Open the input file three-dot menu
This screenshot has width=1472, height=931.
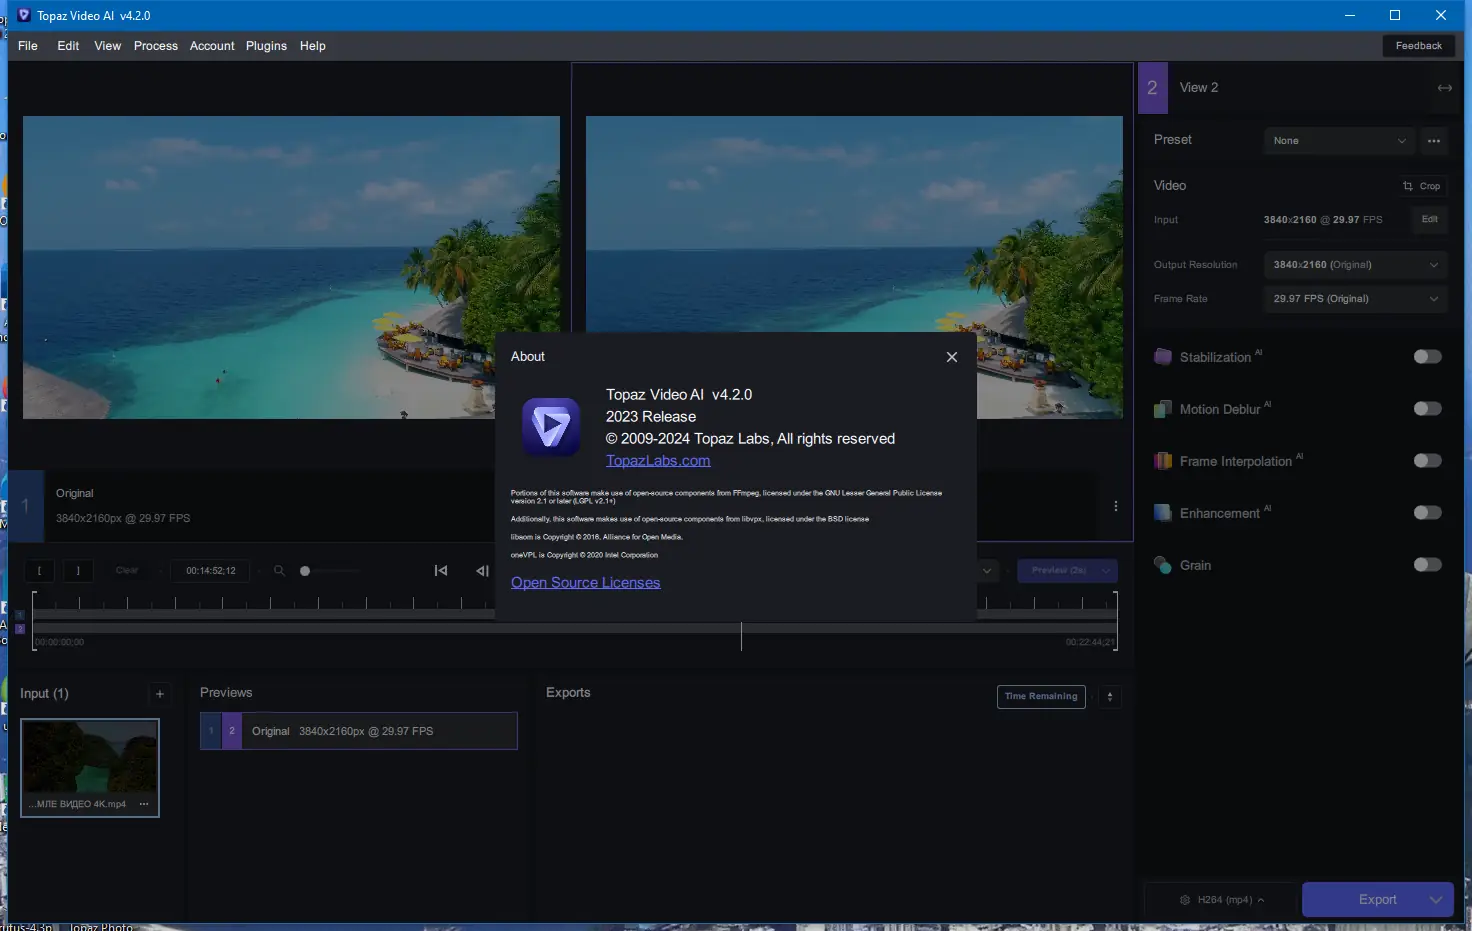pyautogui.click(x=144, y=804)
